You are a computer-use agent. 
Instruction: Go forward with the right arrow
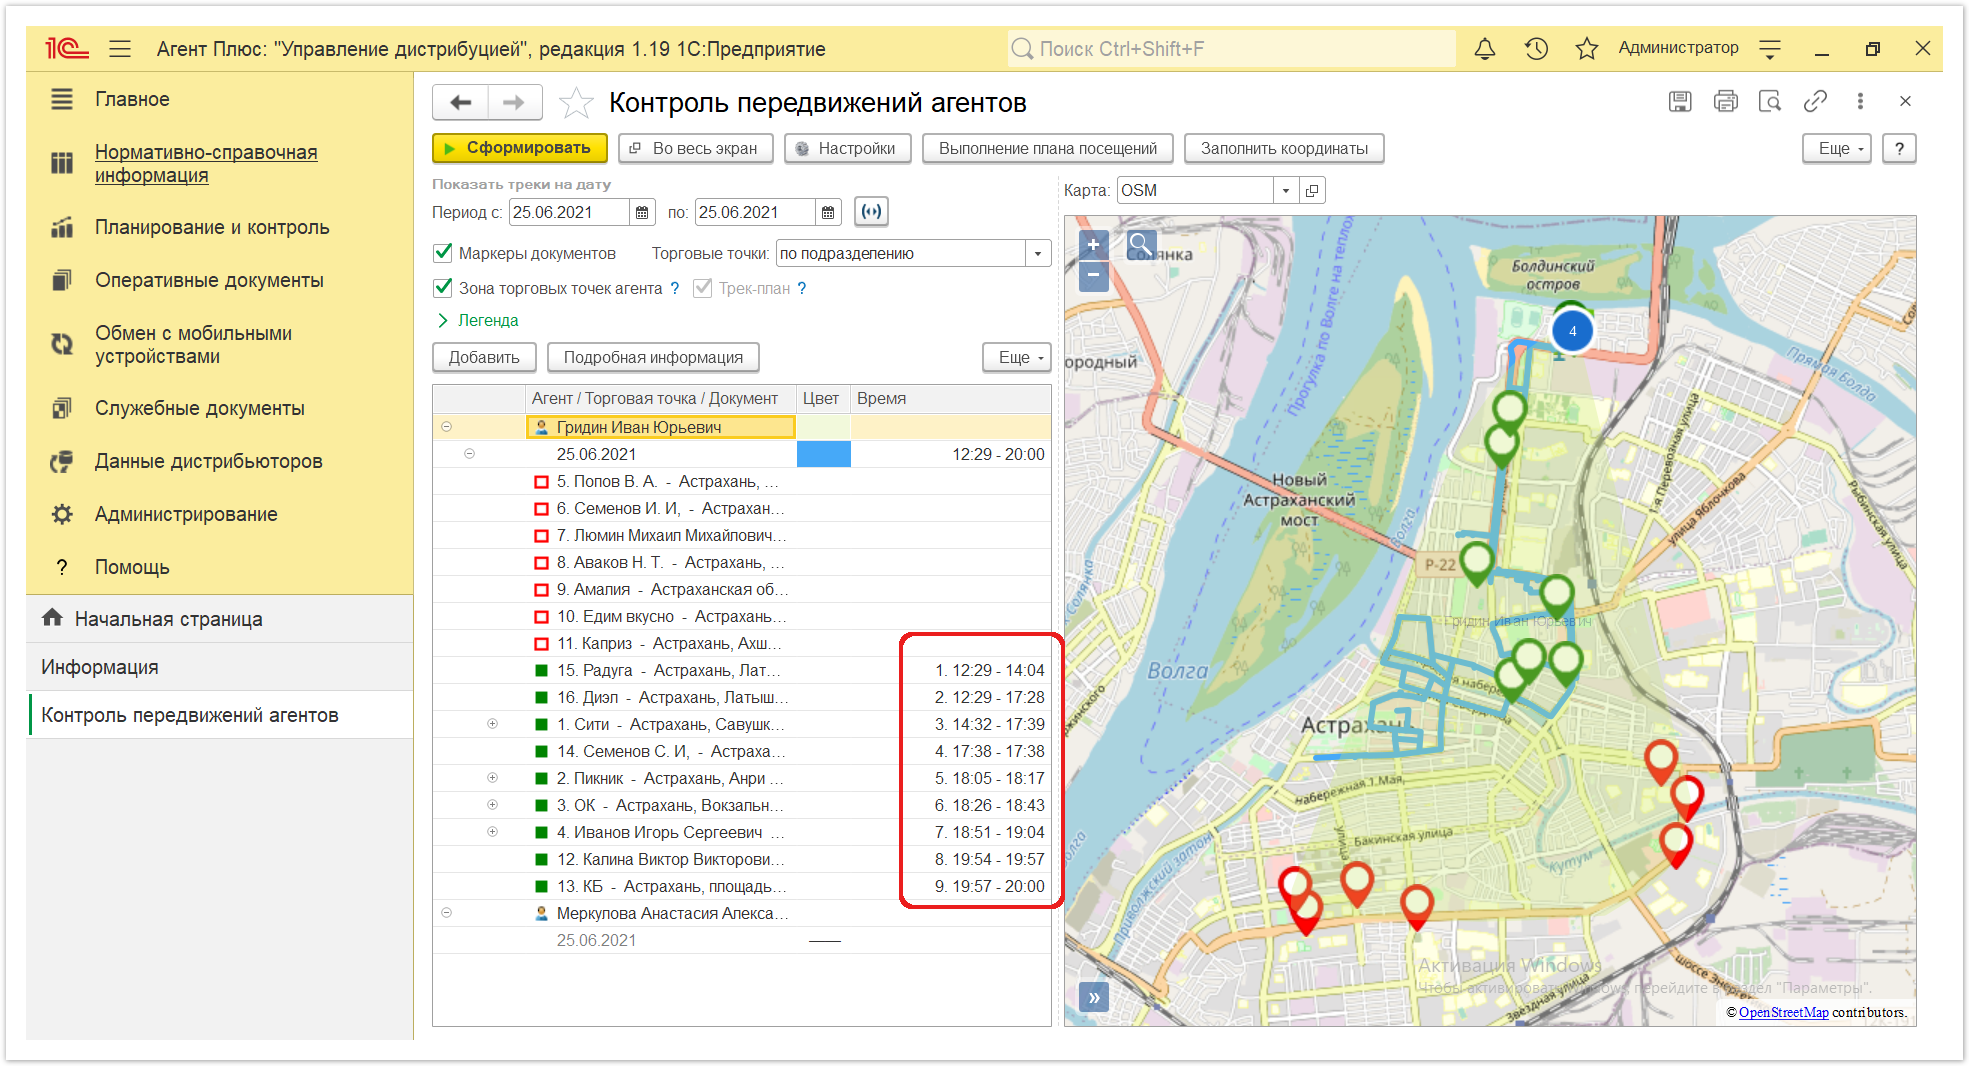click(514, 102)
